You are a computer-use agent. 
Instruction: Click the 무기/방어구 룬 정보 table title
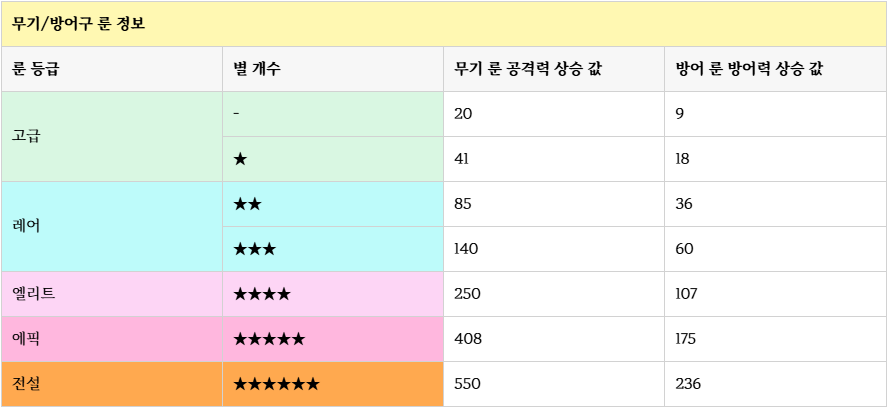coord(444,24)
